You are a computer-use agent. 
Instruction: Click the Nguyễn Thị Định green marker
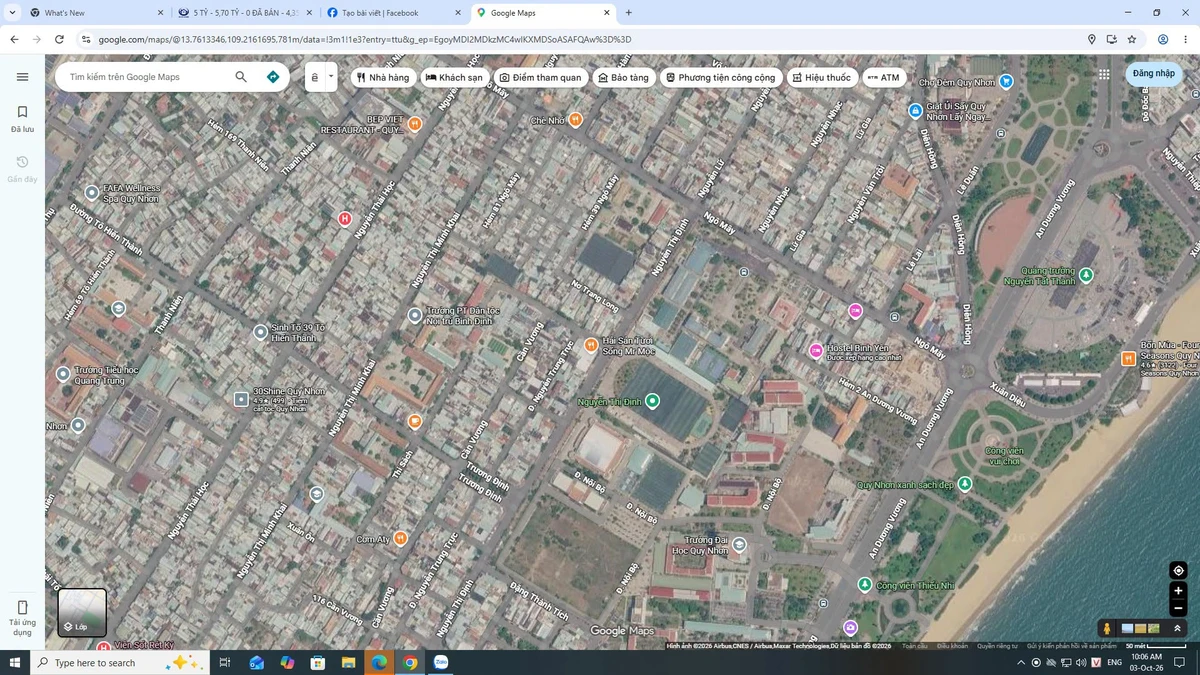tap(652, 401)
